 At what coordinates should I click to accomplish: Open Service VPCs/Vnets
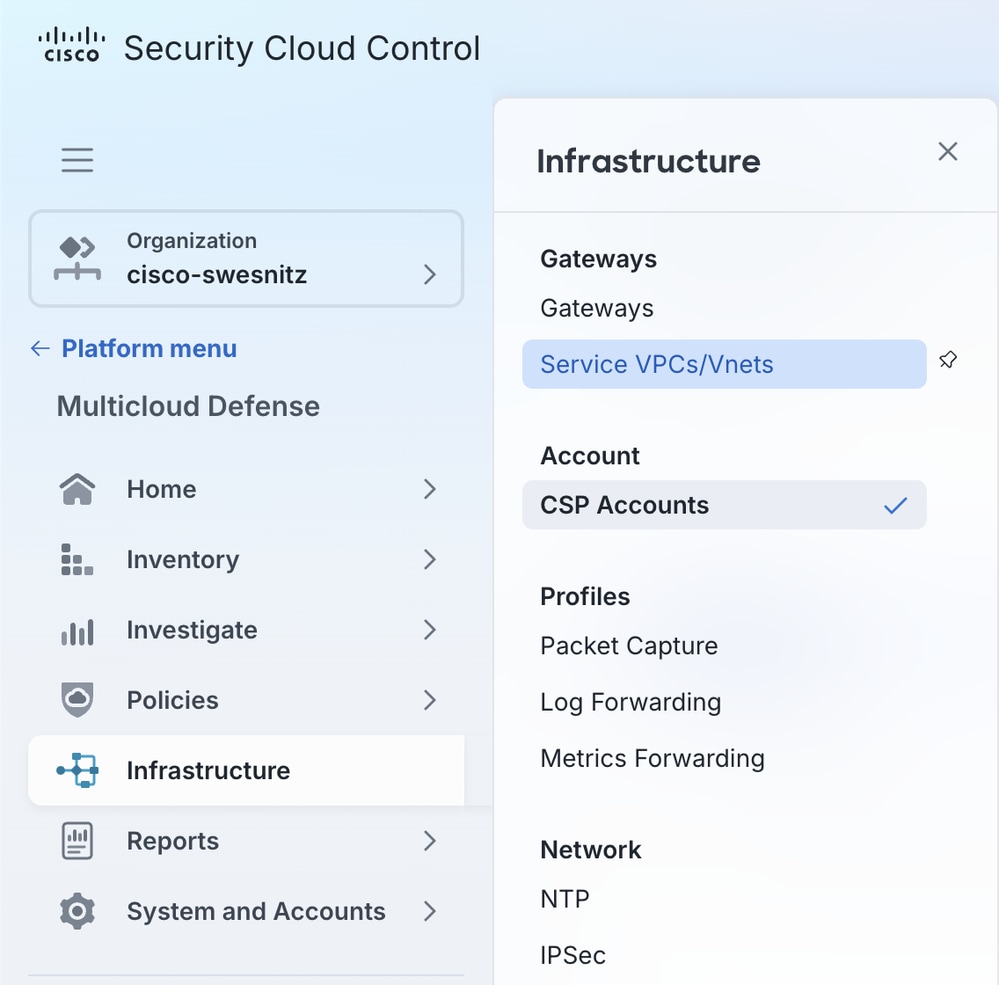click(724, 364)
